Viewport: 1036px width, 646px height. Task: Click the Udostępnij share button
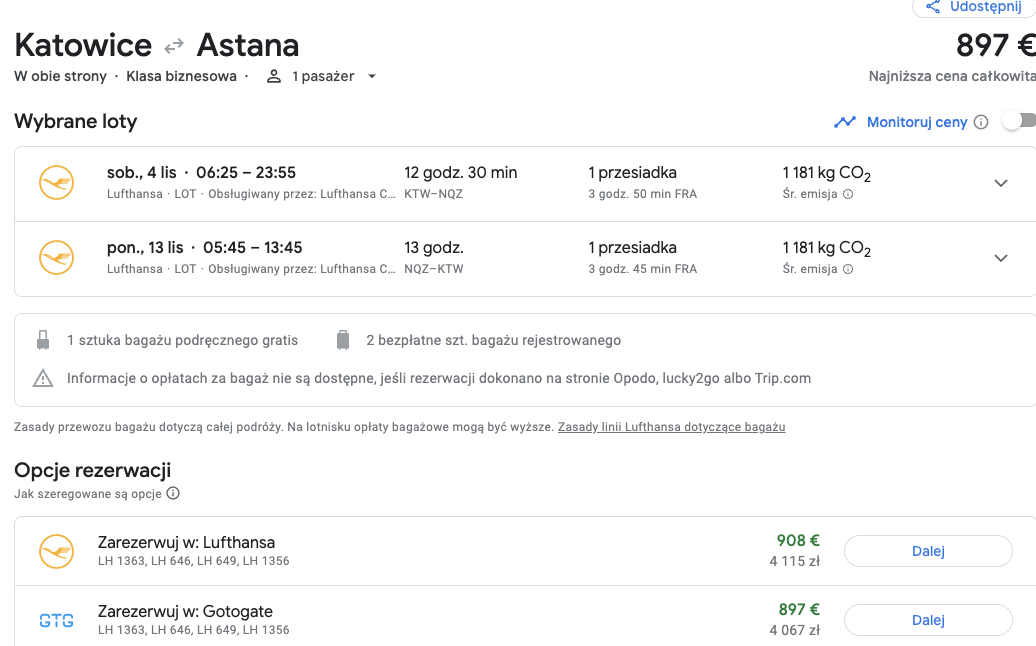pyautogui.click(x=974, y=7)
